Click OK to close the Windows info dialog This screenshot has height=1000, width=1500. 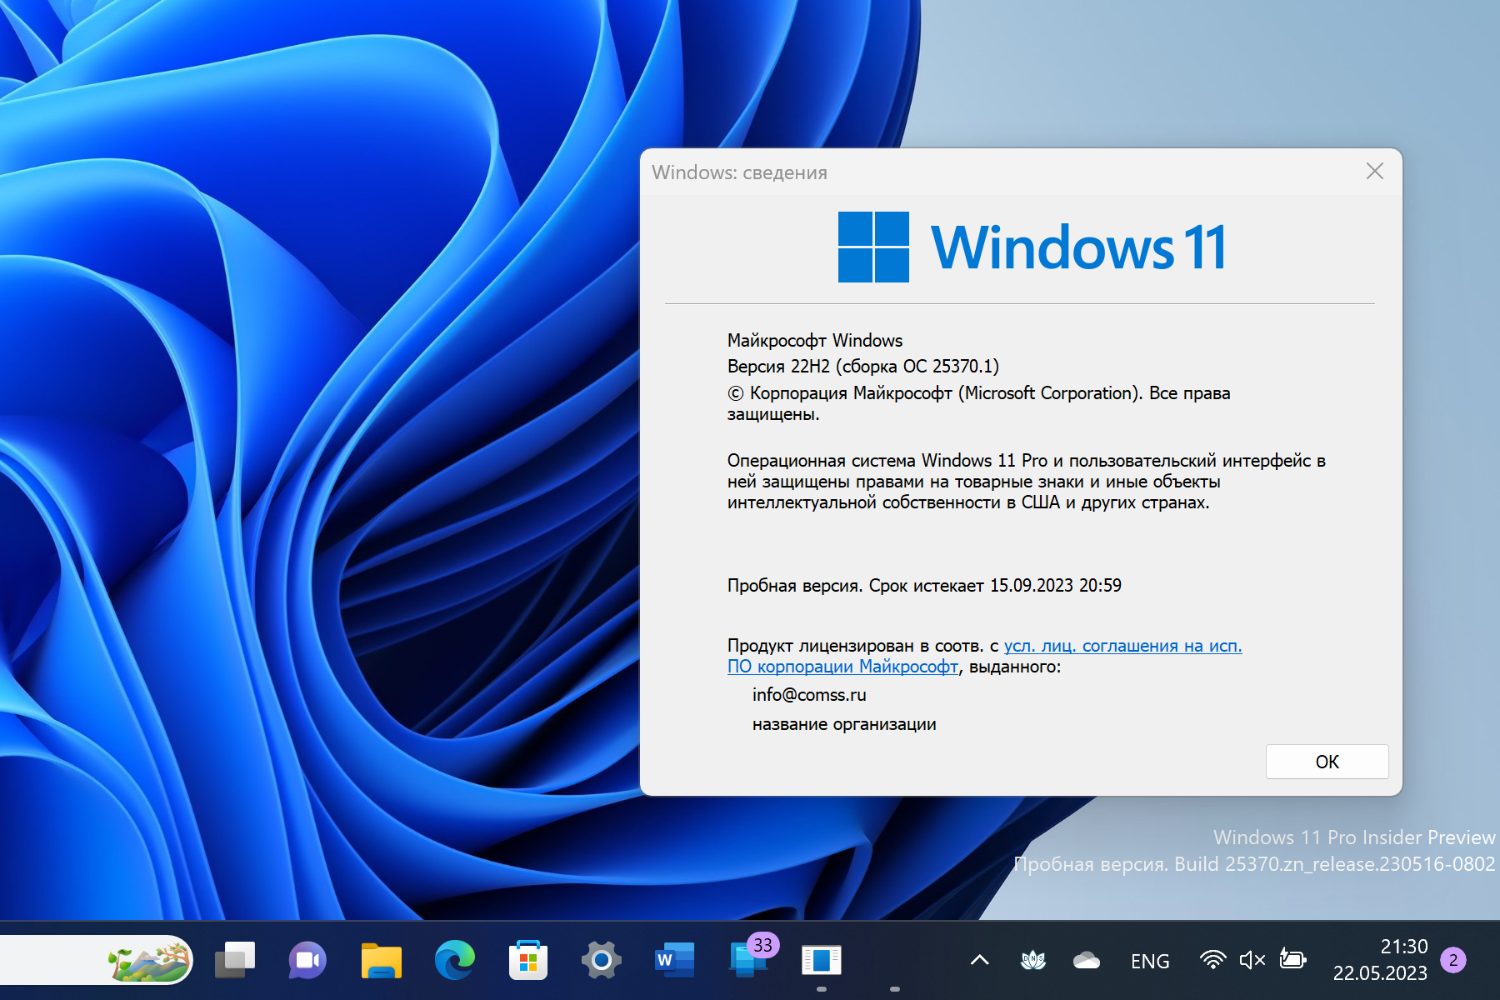[x=1327, y=761]
